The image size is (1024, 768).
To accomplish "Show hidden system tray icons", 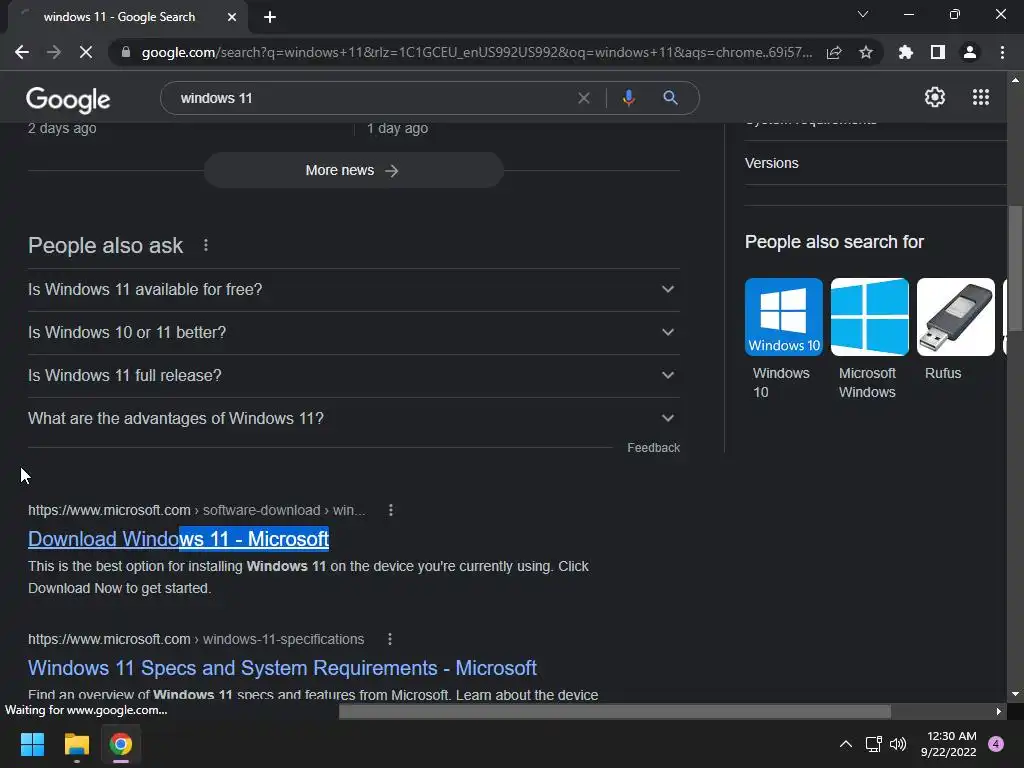I will [x=846, y=744].
